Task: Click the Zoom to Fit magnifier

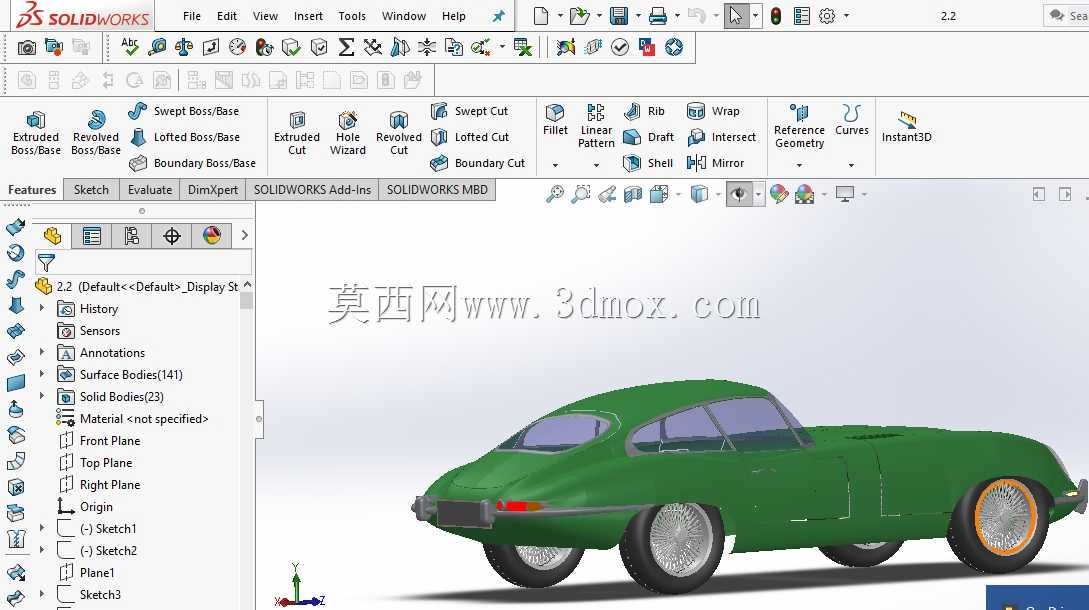Action: tap(554, 195)
